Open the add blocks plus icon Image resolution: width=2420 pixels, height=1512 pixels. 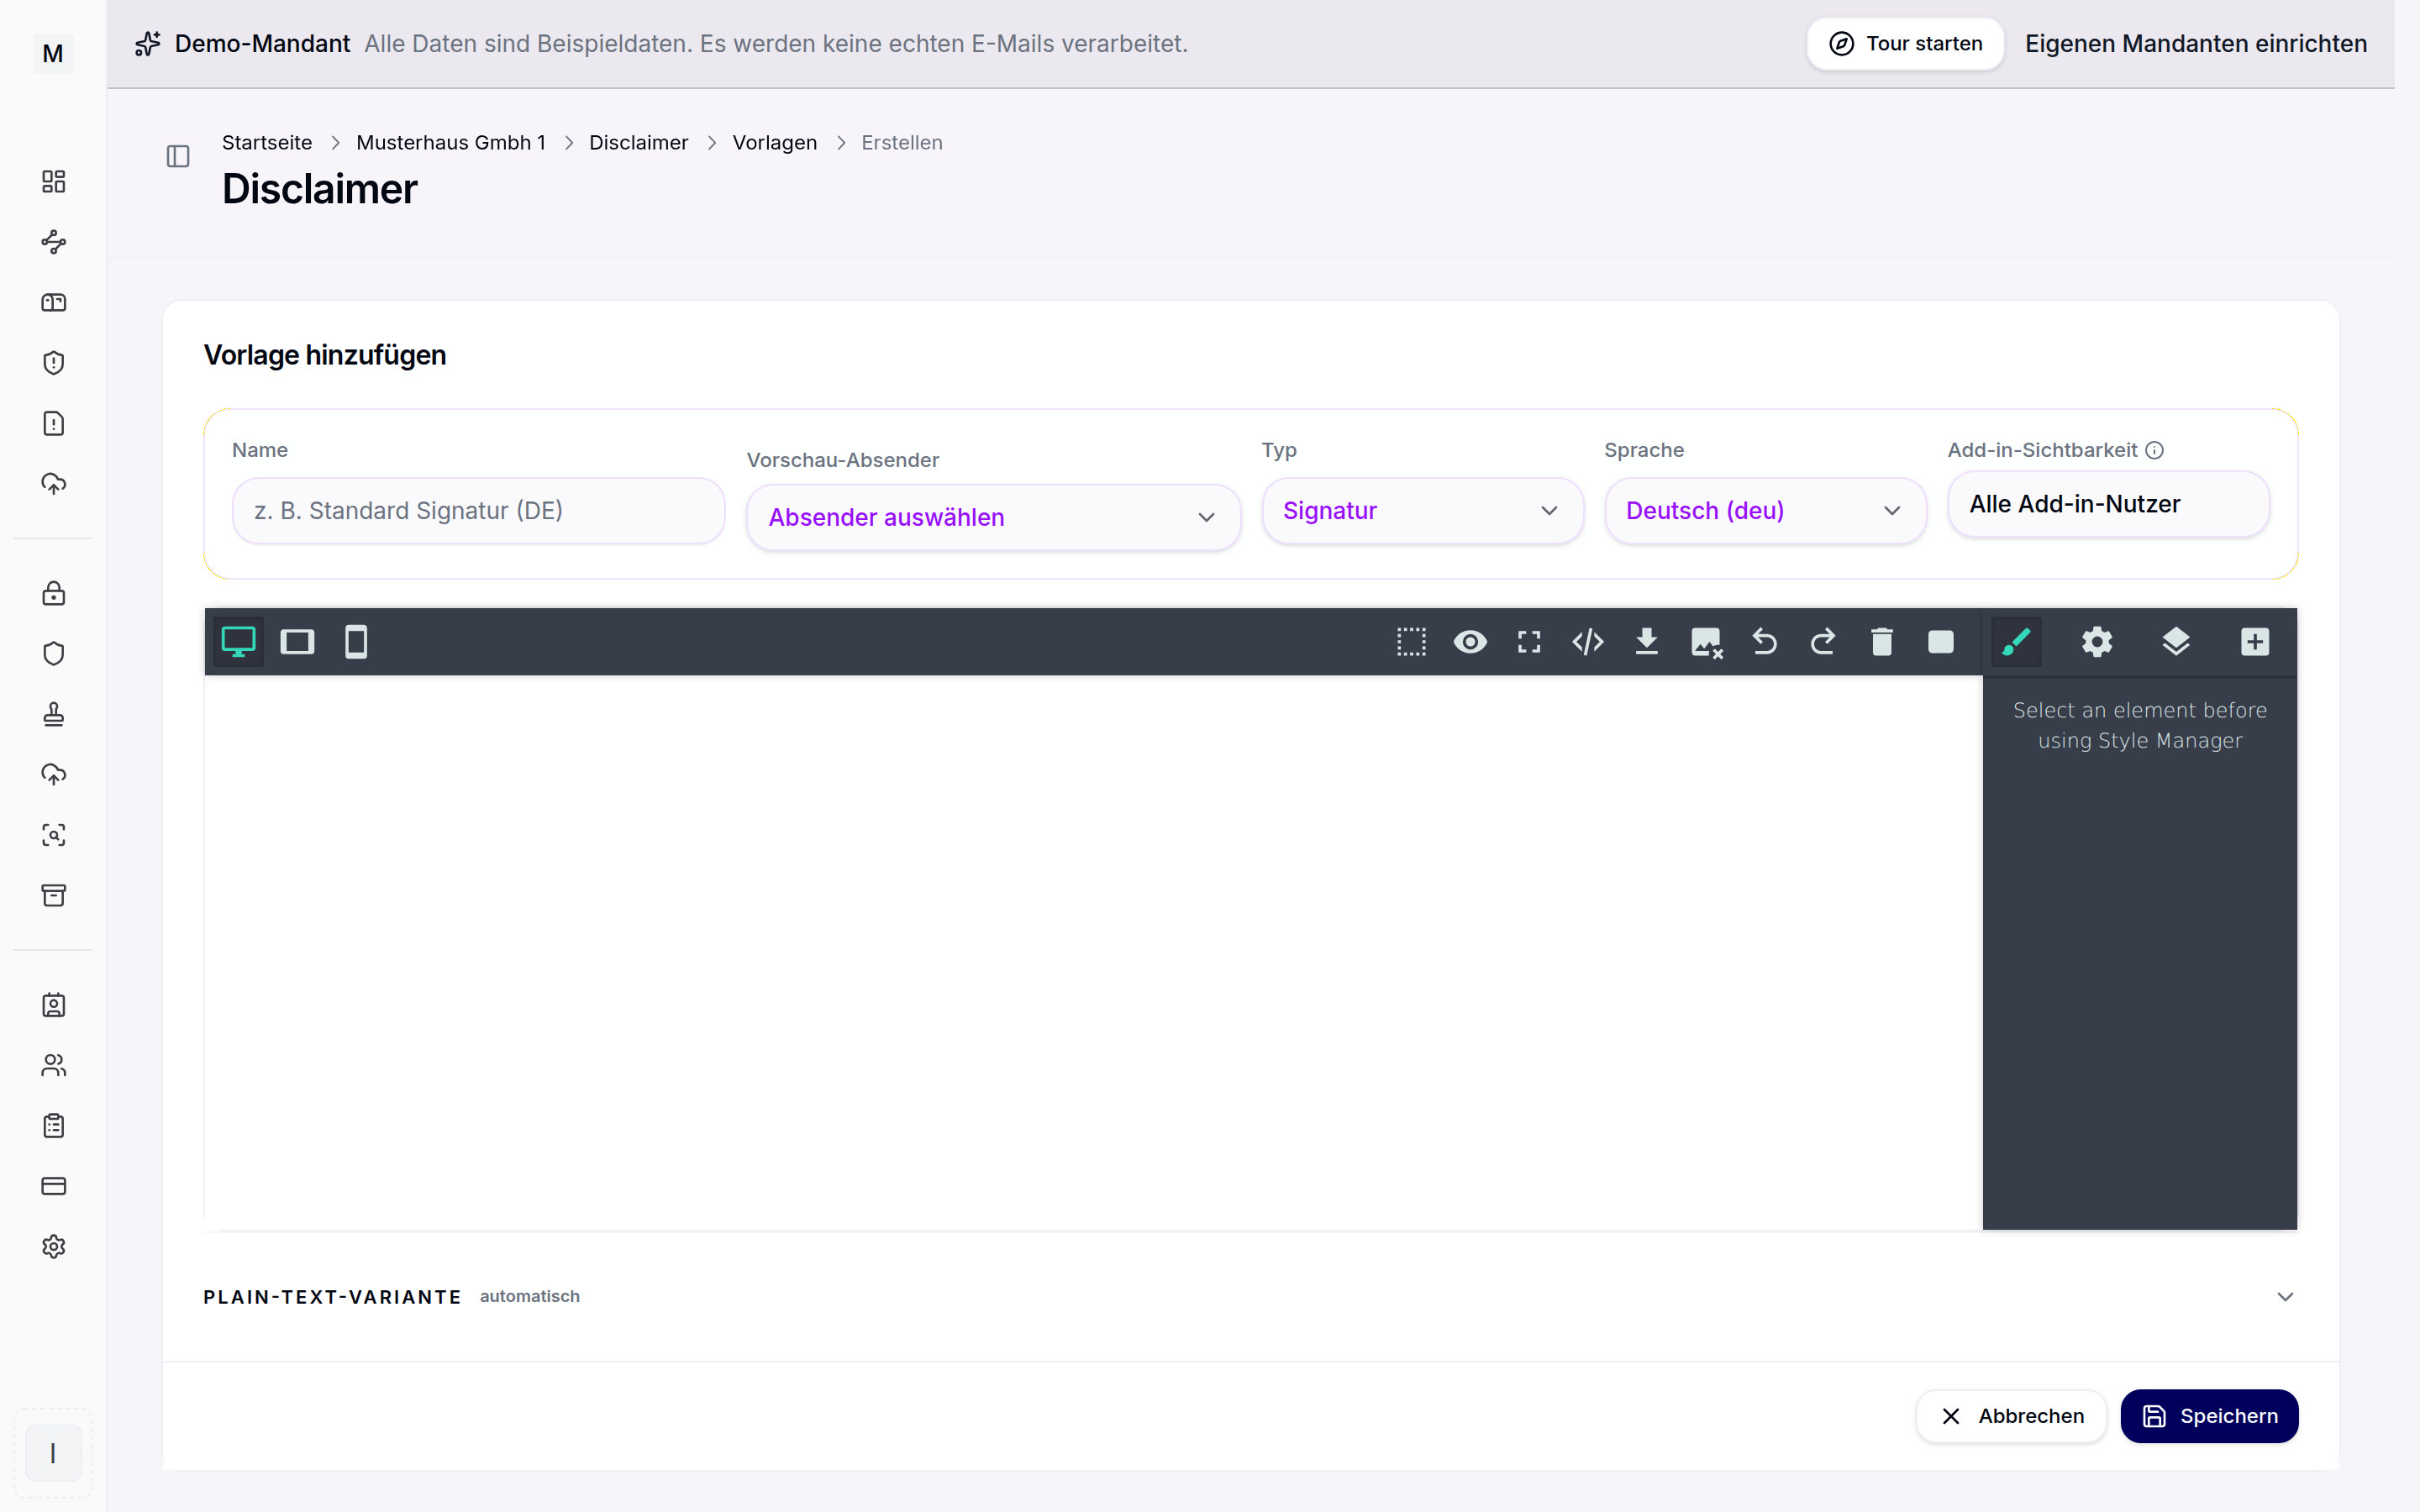point(2254,641)
